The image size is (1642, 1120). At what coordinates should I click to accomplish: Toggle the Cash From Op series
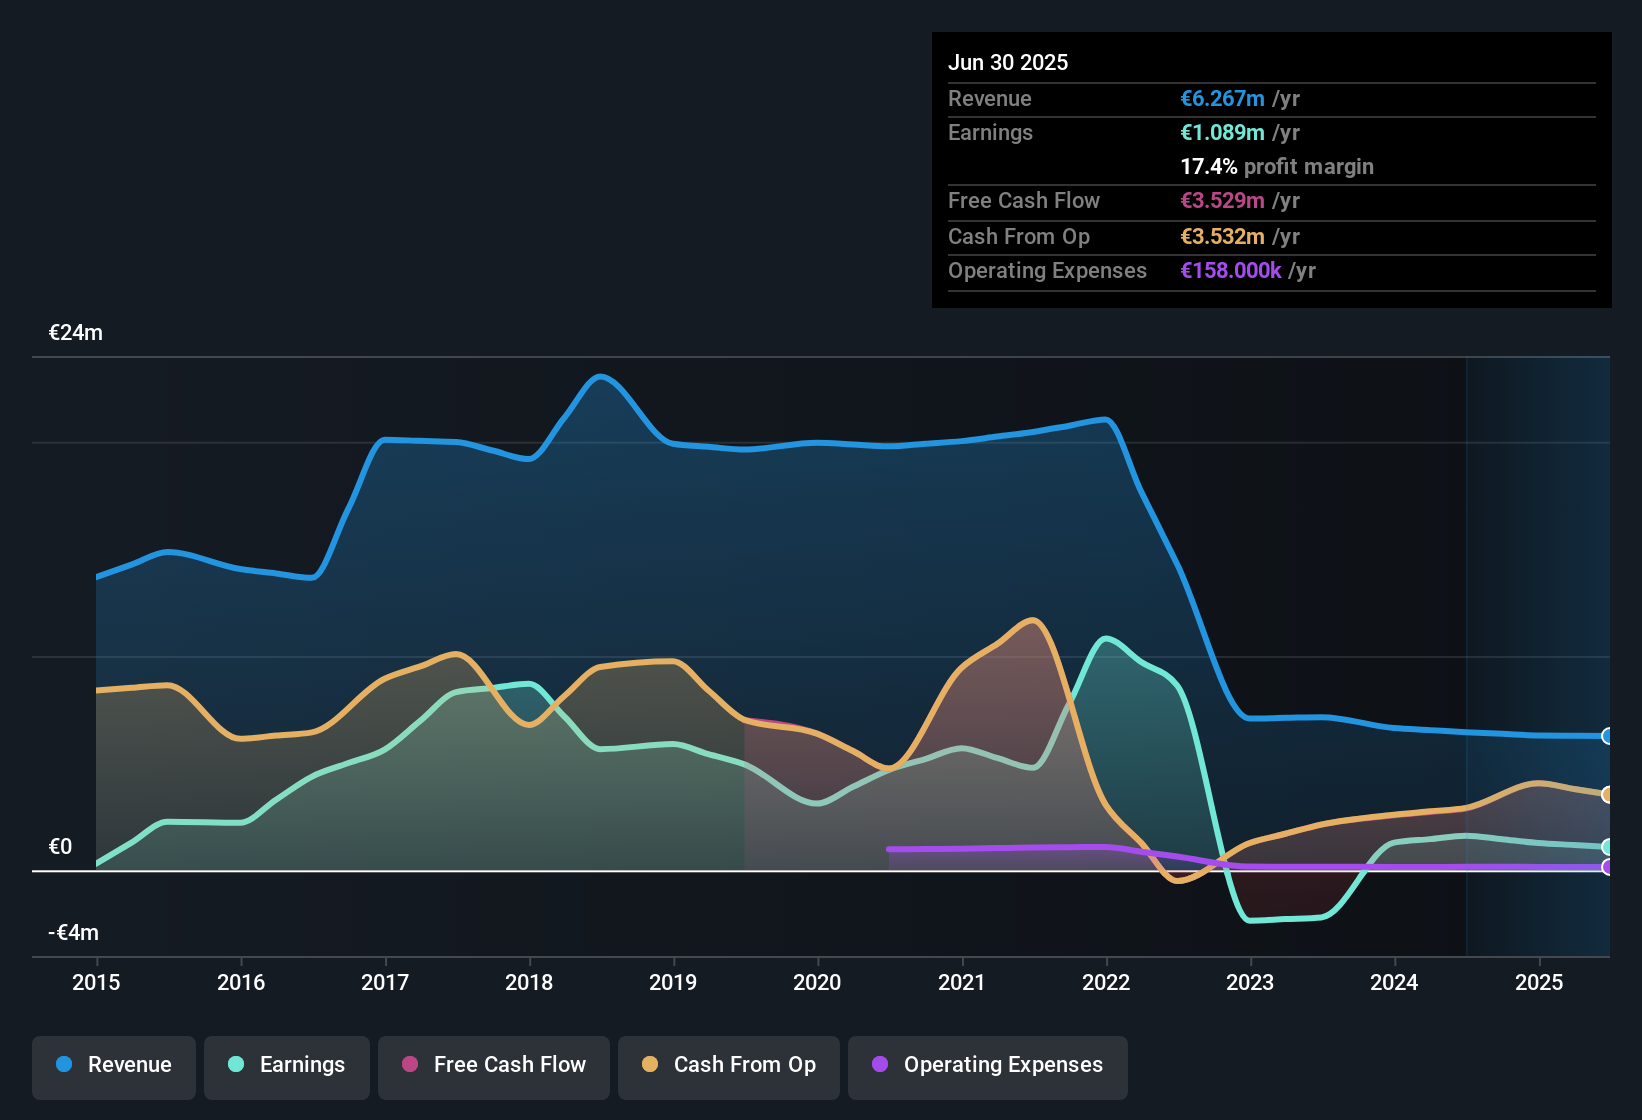[729, 1065]
